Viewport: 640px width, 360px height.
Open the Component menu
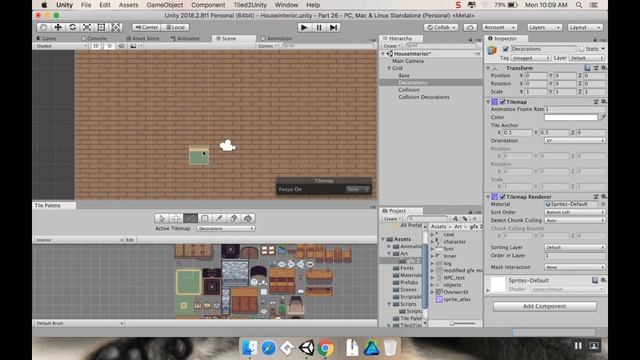(208, 5)
